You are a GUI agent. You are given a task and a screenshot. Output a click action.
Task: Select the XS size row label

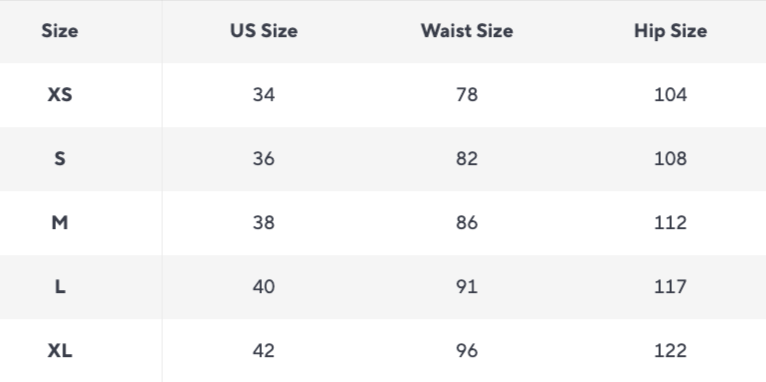pyautogui.click(x=60, y=95)
